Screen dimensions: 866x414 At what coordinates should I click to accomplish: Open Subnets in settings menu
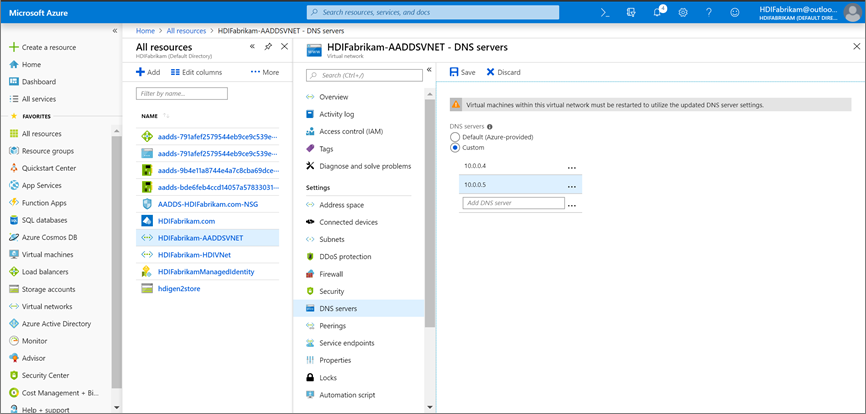coord(332,239)
